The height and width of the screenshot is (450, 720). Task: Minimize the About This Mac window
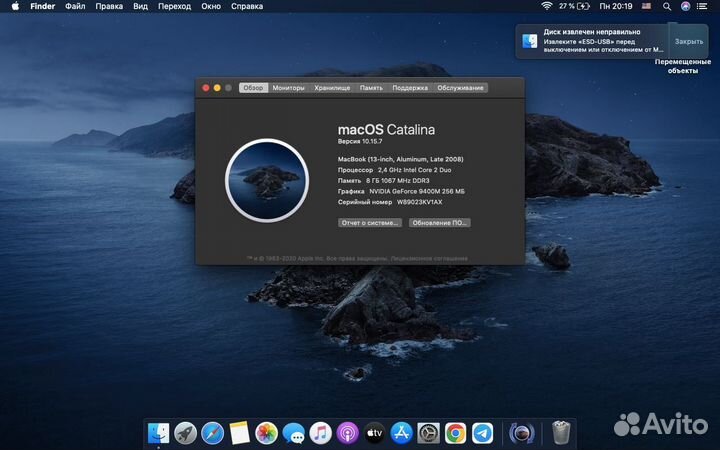tap(217, 88)
